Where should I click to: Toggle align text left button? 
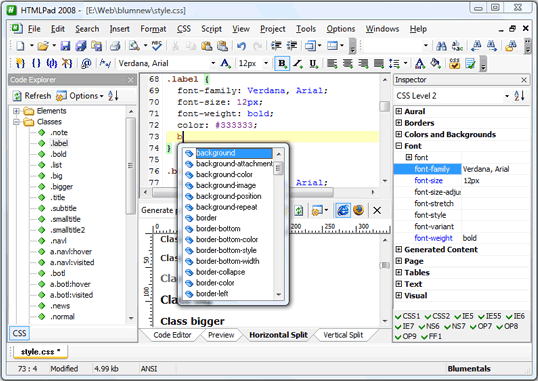(x=332, y=64)
